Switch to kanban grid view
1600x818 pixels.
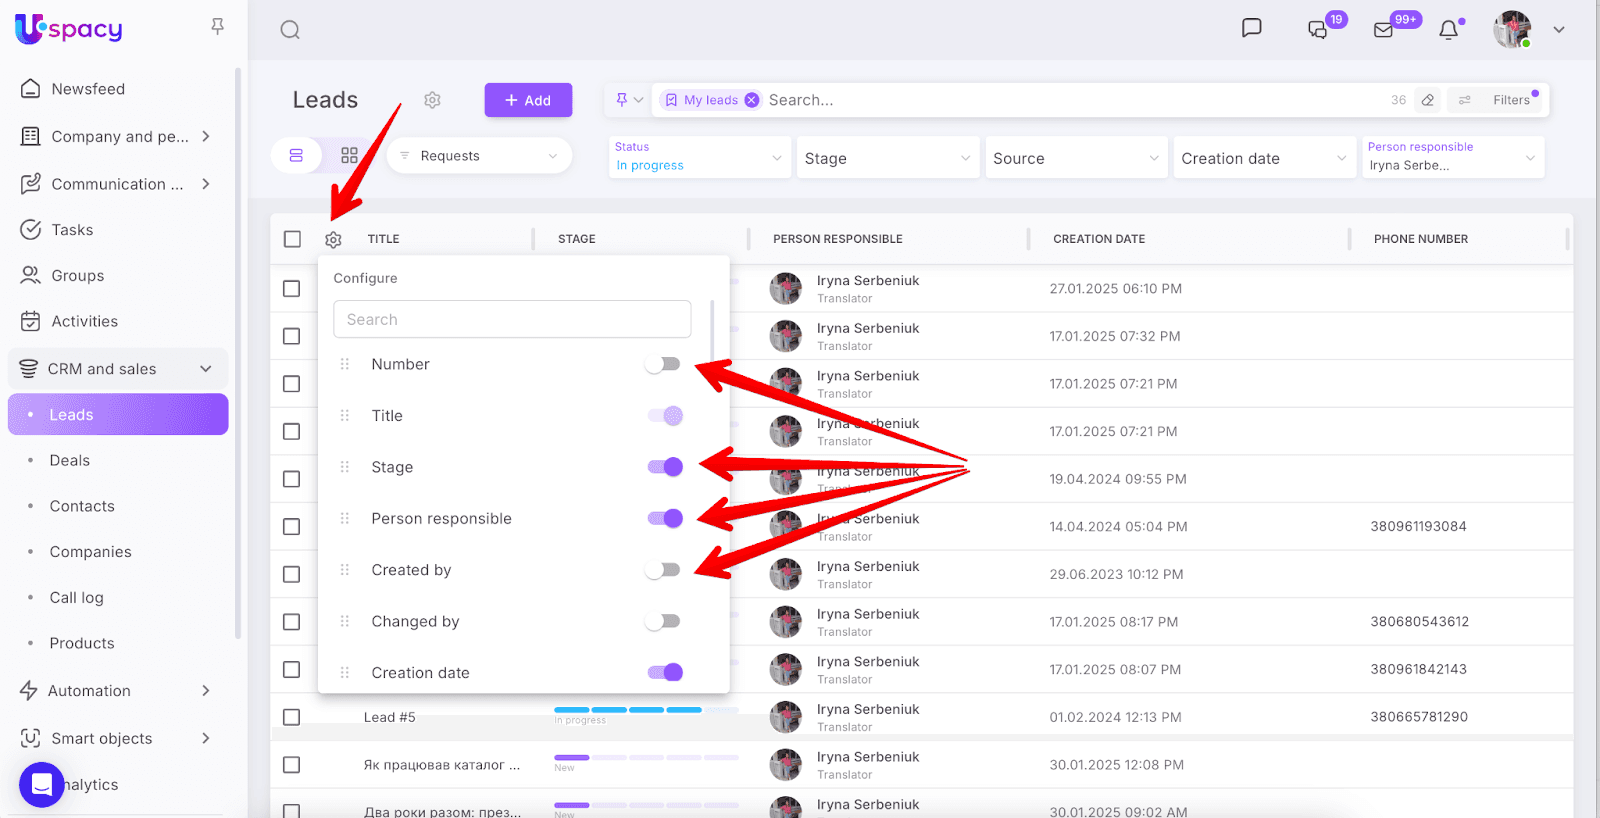click(x=349, y=156)
